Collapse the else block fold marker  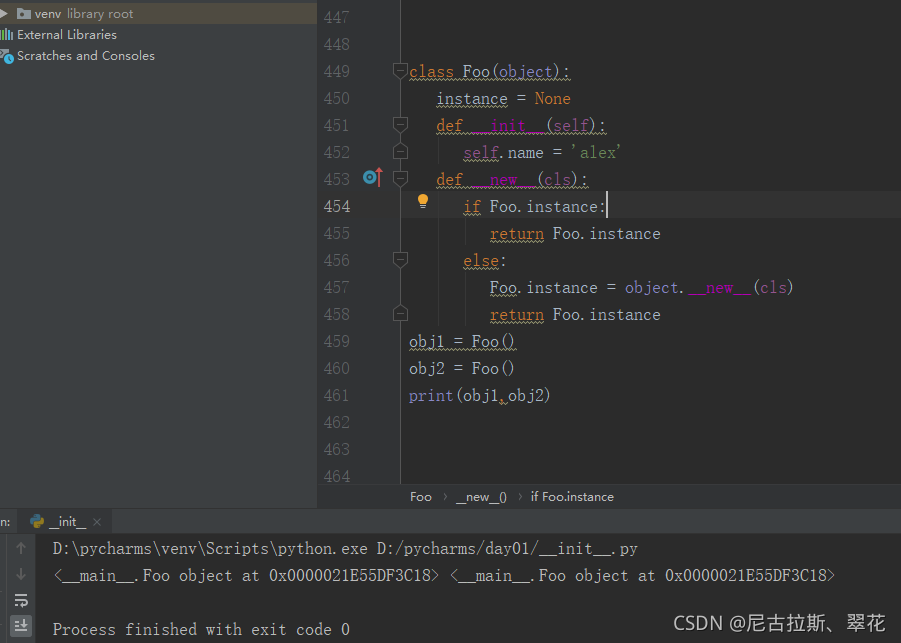pos(400,260)
